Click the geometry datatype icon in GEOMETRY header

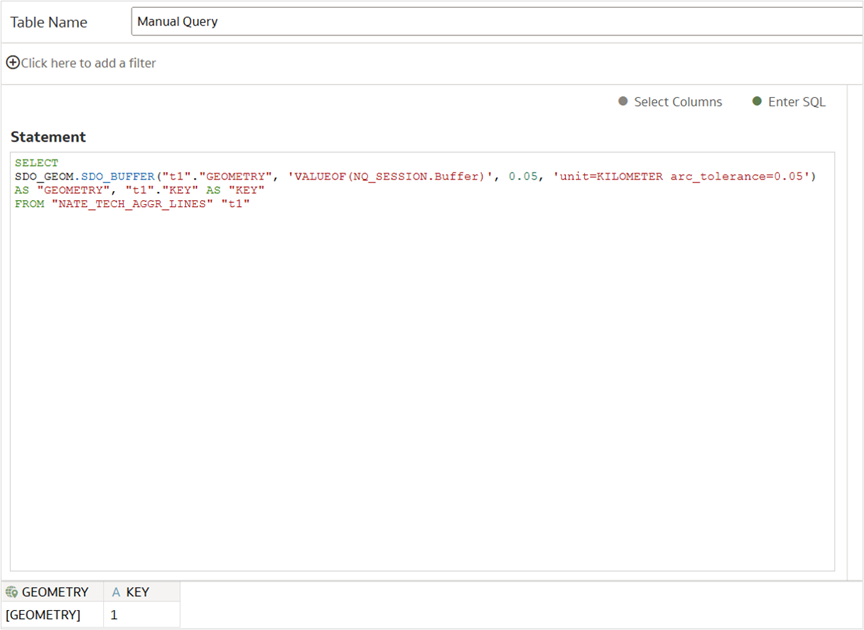click(x=9, y=591)
